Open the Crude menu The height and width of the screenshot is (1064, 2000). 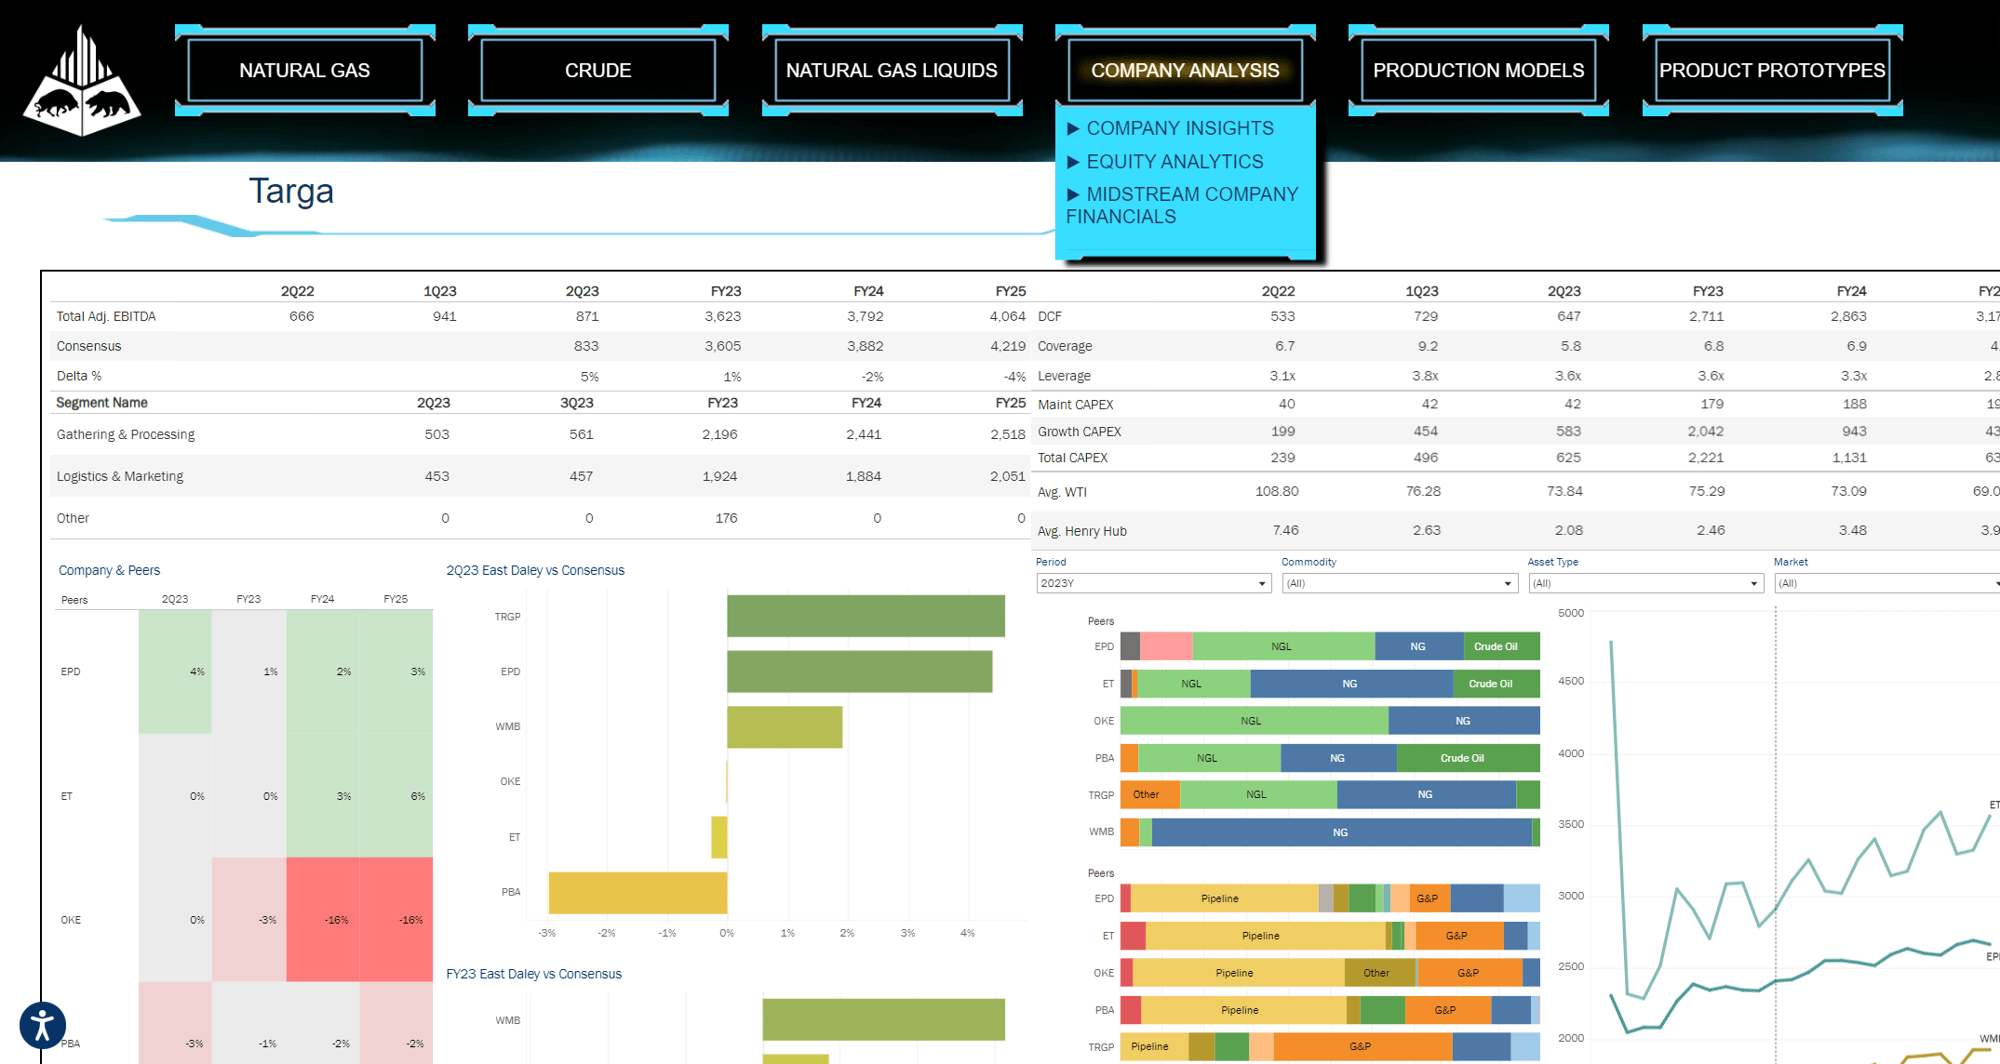(598, 70)
